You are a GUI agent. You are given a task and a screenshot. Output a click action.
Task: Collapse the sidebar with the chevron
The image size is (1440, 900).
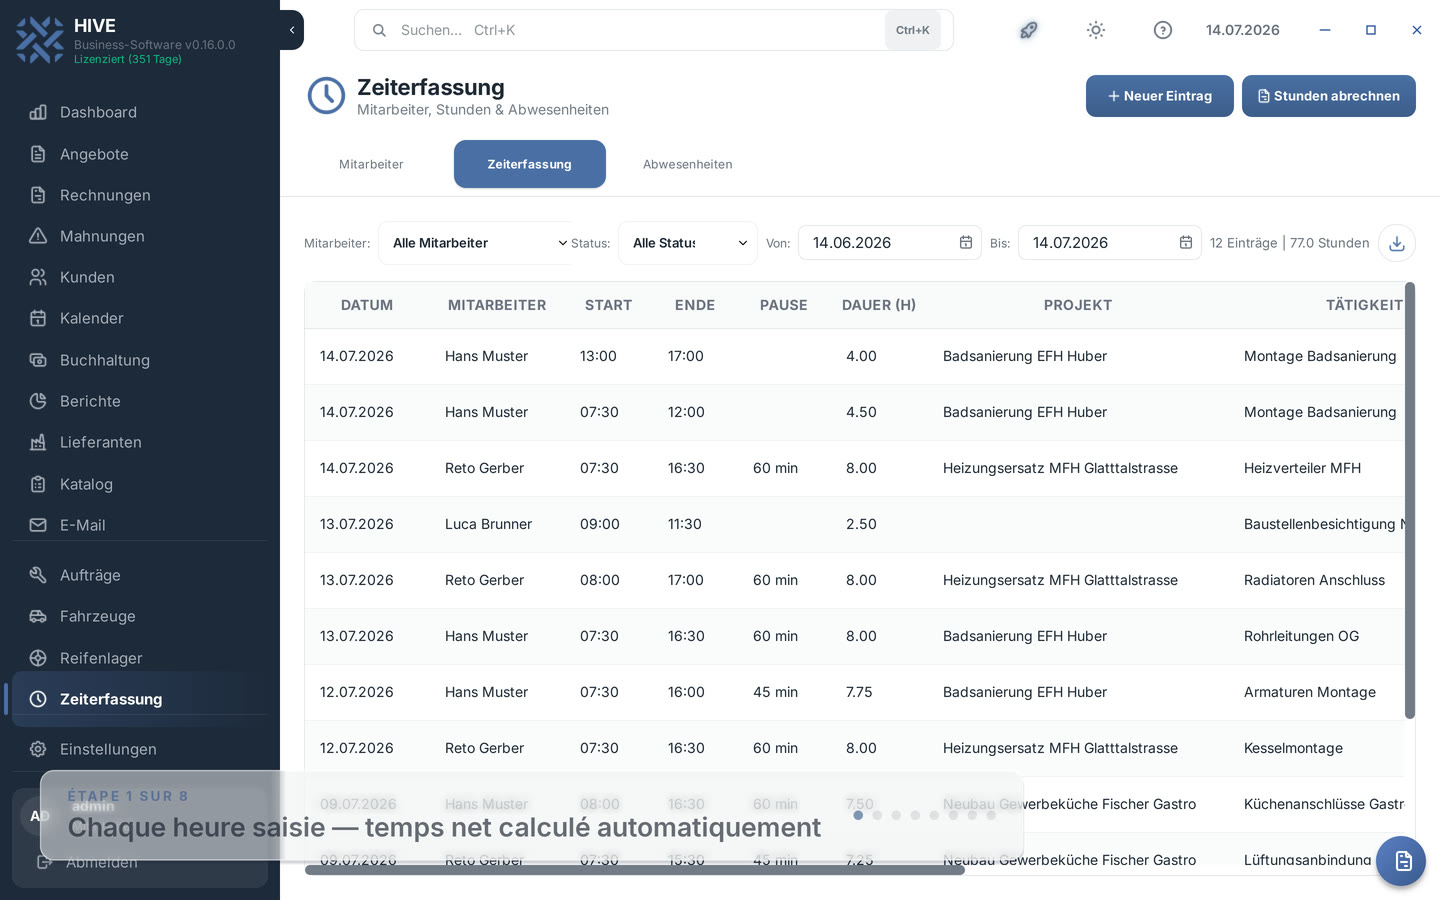292,30
